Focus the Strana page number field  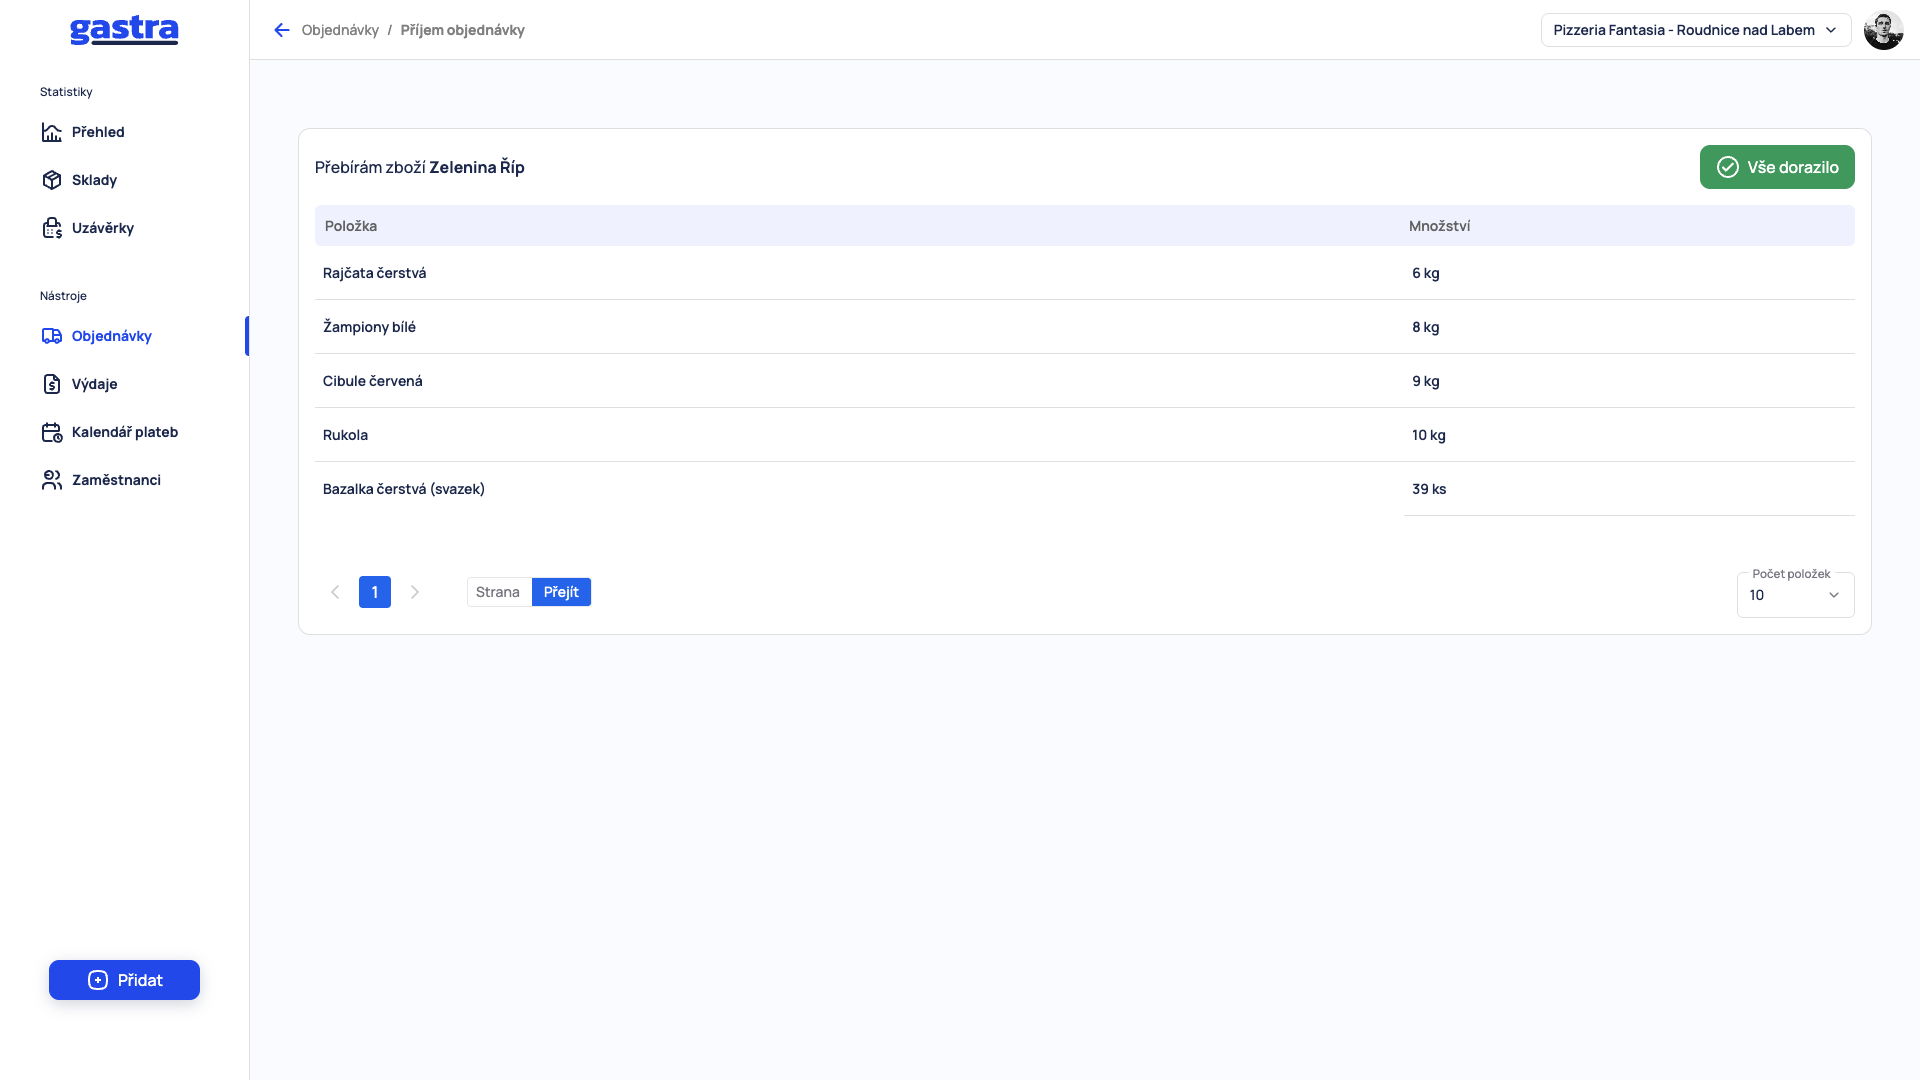pyautogui.click(x=499, y=592)
